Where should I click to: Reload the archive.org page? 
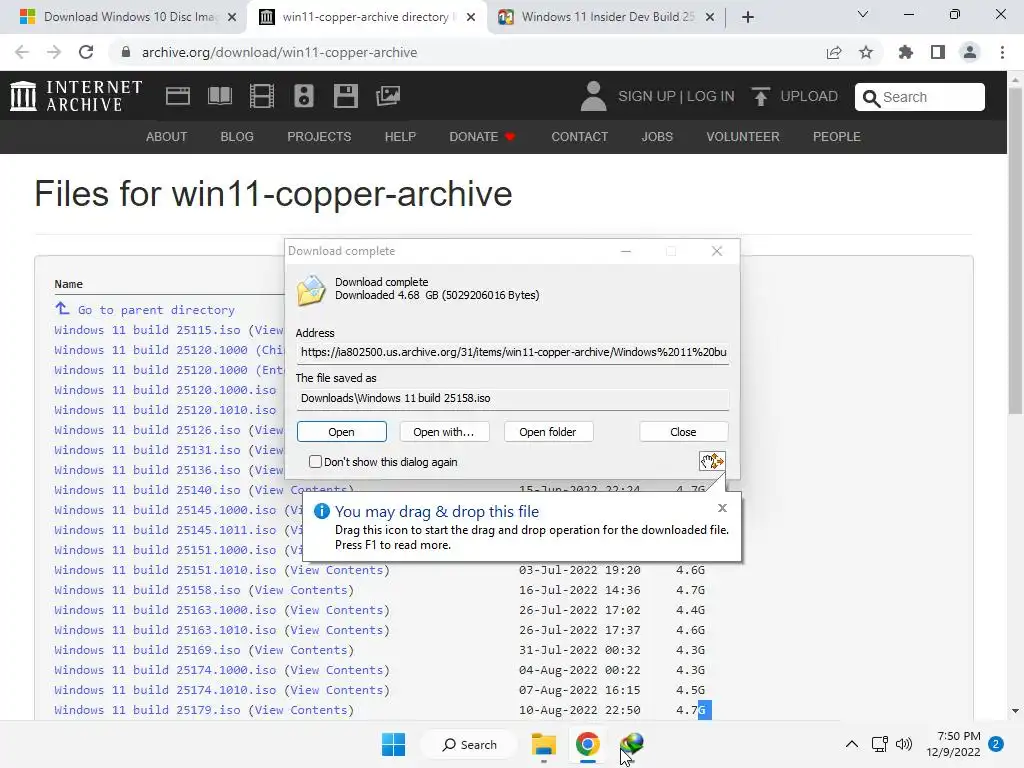tap(86, 52)
